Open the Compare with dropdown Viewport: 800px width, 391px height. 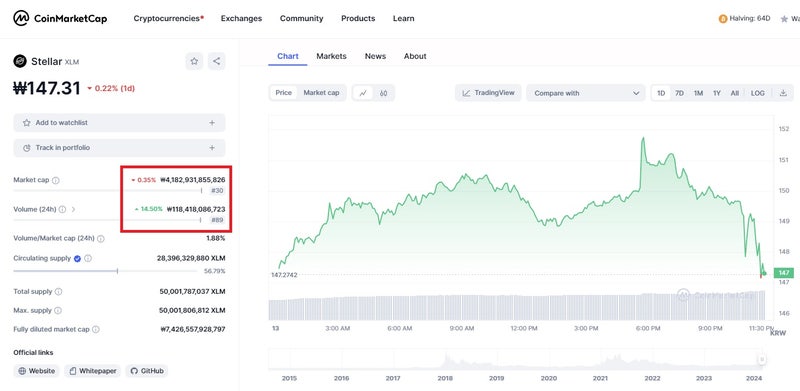pos(586,93)
